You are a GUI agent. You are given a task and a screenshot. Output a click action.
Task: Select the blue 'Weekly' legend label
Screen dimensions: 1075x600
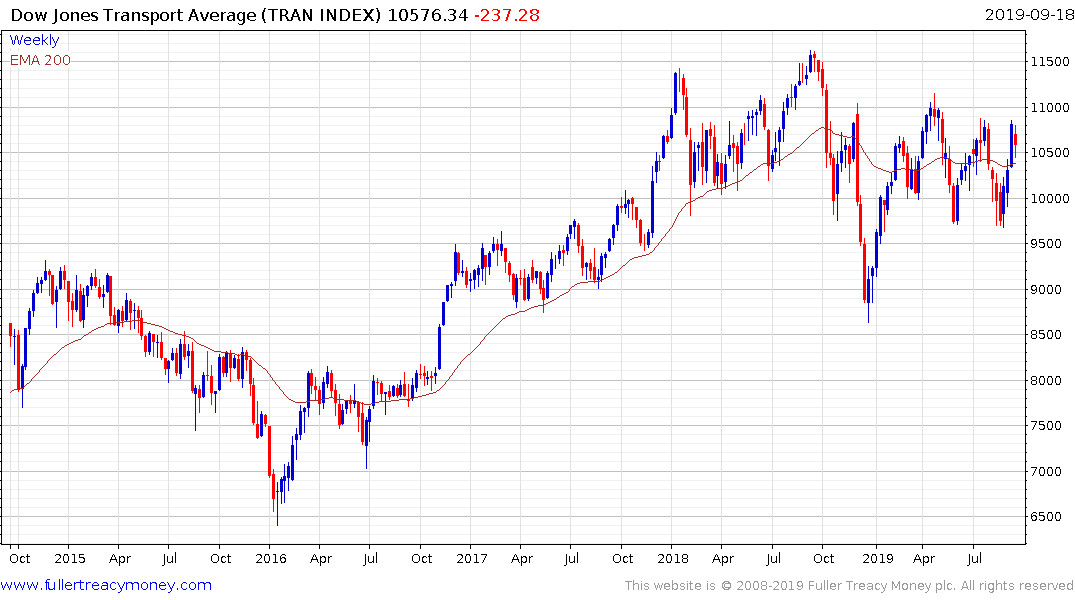(34, 40)
